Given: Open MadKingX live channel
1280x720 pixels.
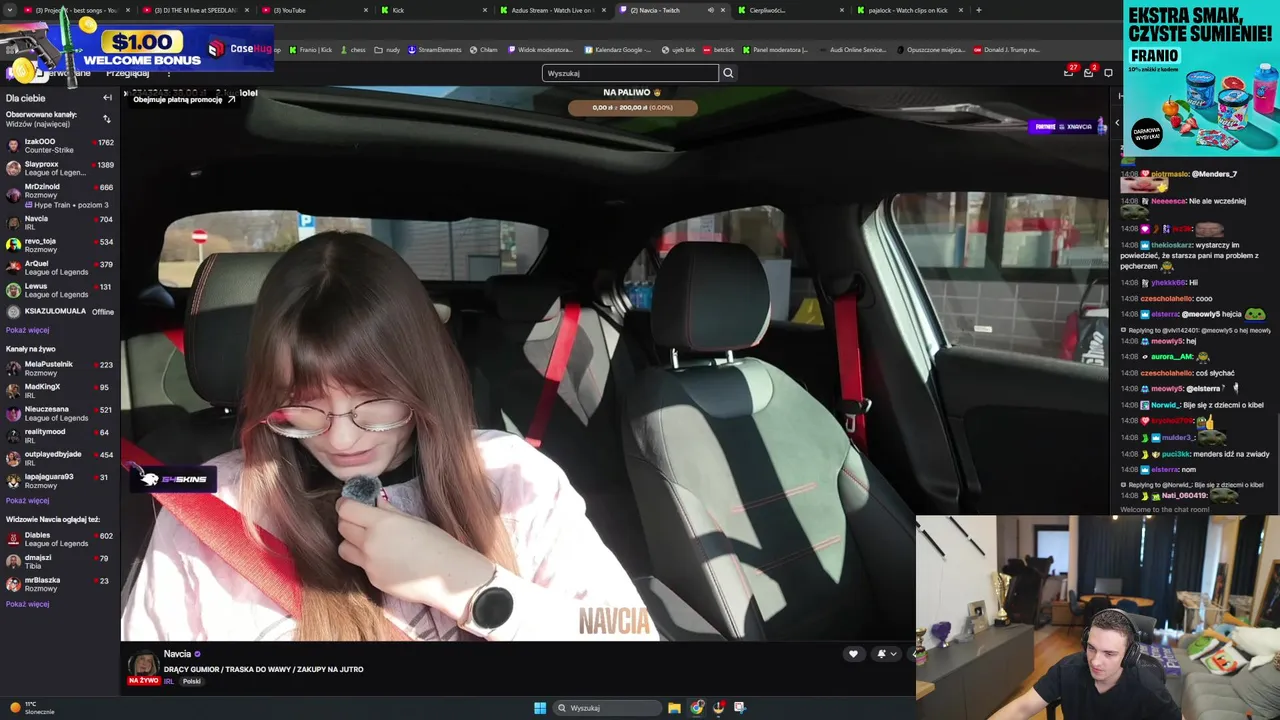Looking at the screenshot, I should [x=59, y=391].
